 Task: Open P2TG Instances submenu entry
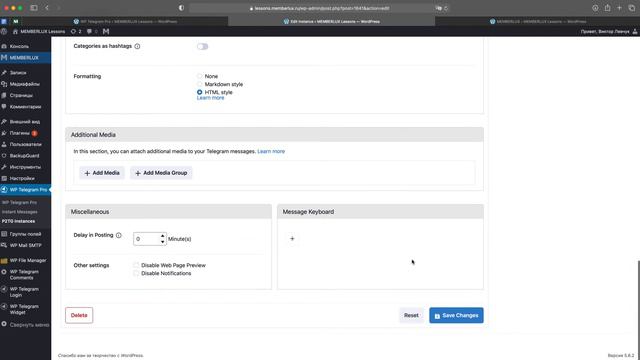click(18, 221)
